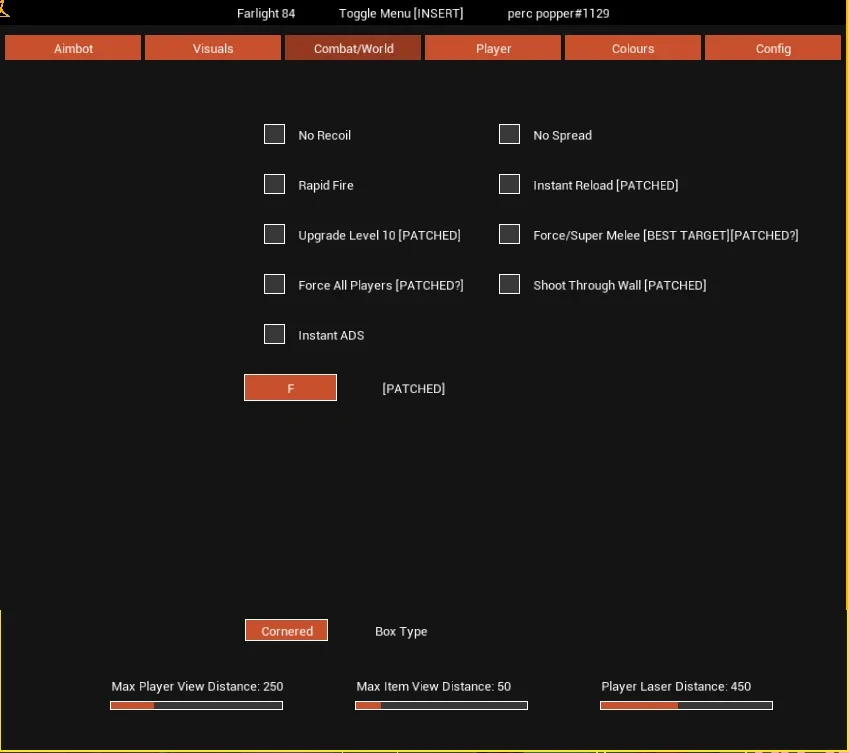
Task: Enable Shoot Through Wall [PATCHED] checkbox
Action: coord(510,284)
